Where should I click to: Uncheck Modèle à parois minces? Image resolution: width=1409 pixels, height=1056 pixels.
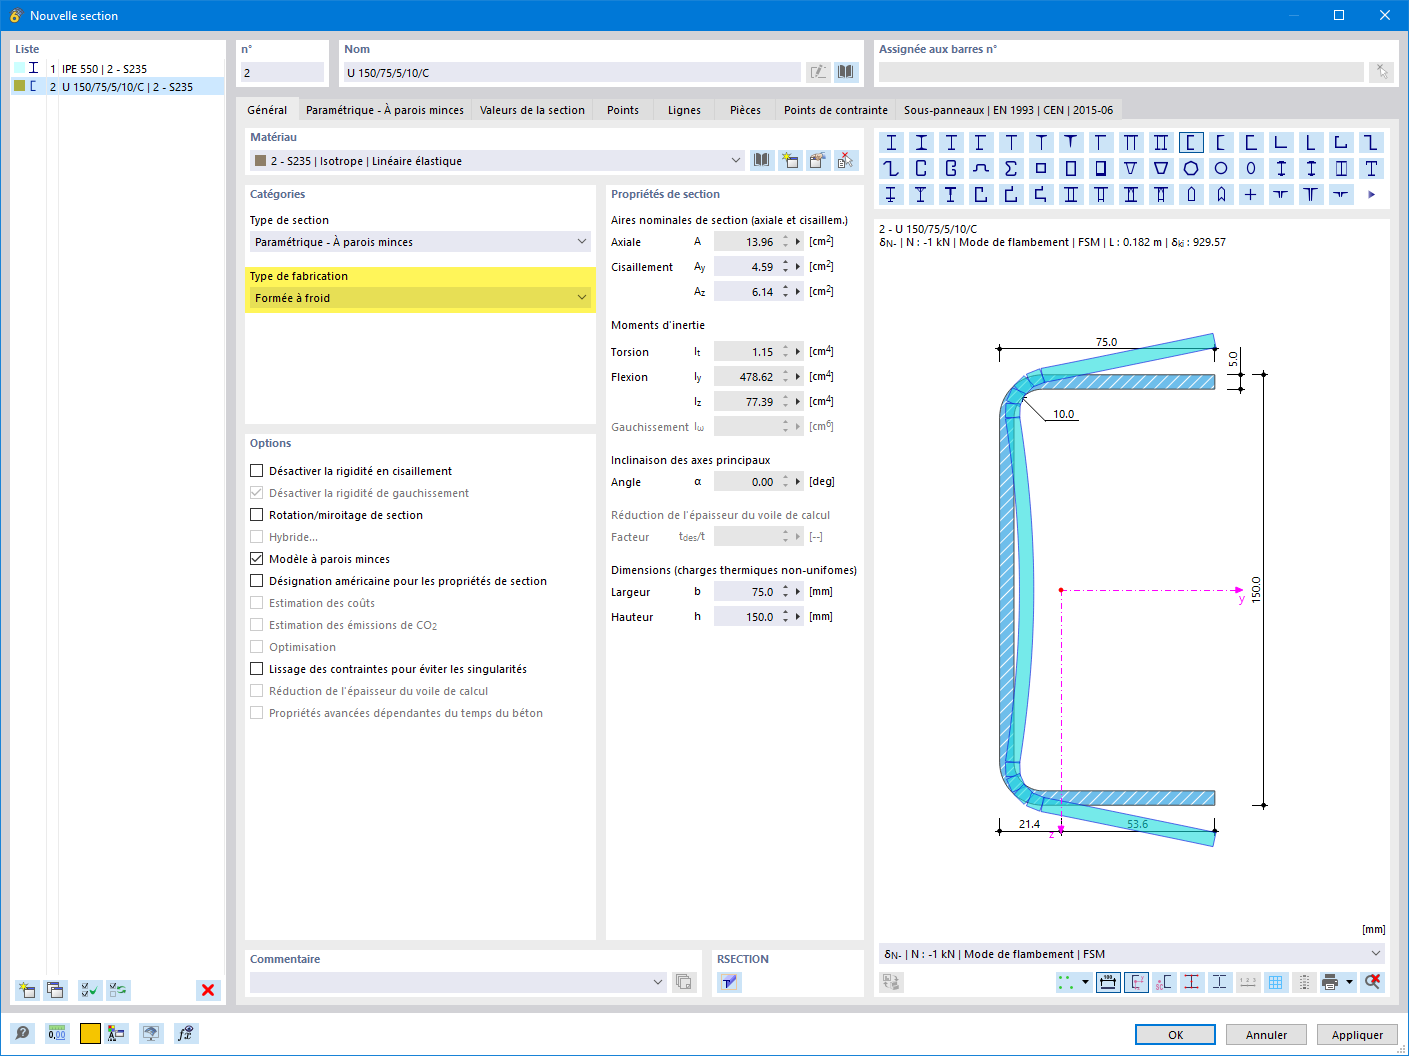coord(257,559)
